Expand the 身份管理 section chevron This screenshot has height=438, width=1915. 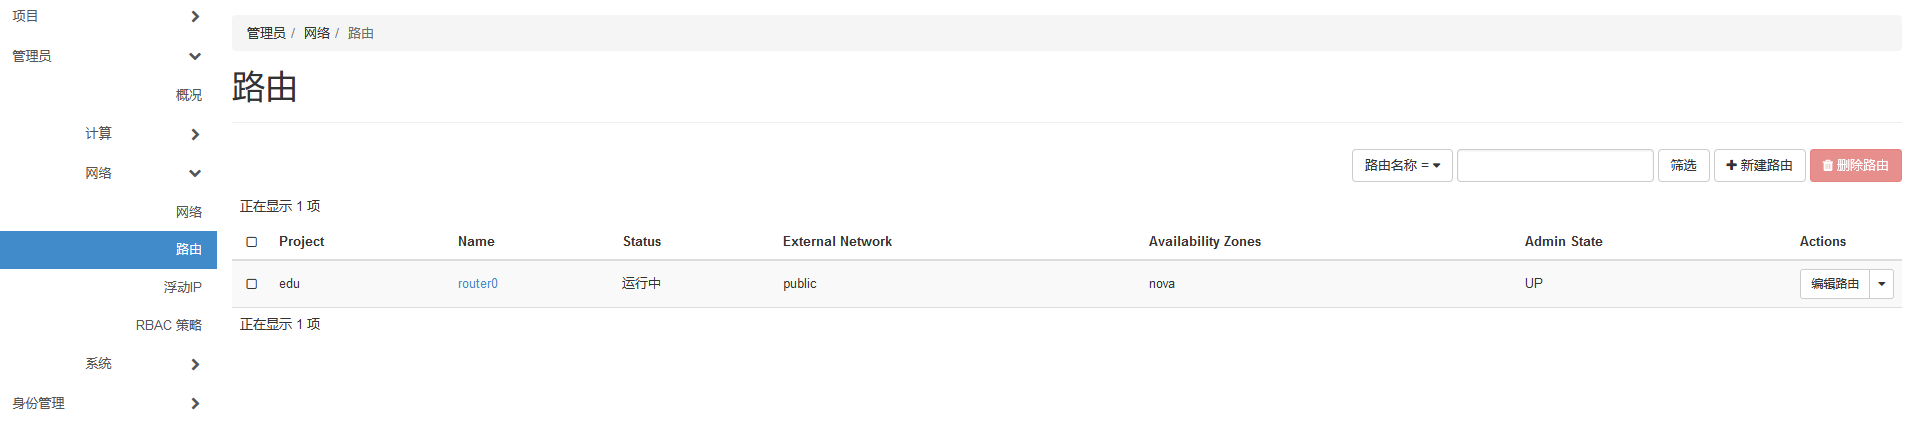(x=195, y=404)
